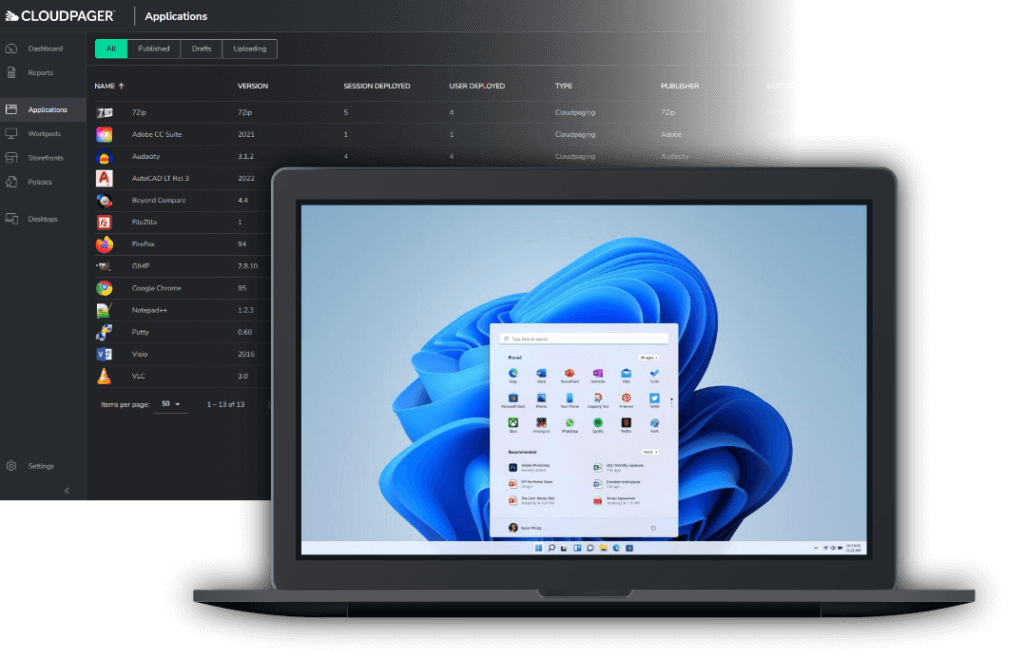Click the FireFox app icon
The image size is (1024, 661).
(104, 244)
